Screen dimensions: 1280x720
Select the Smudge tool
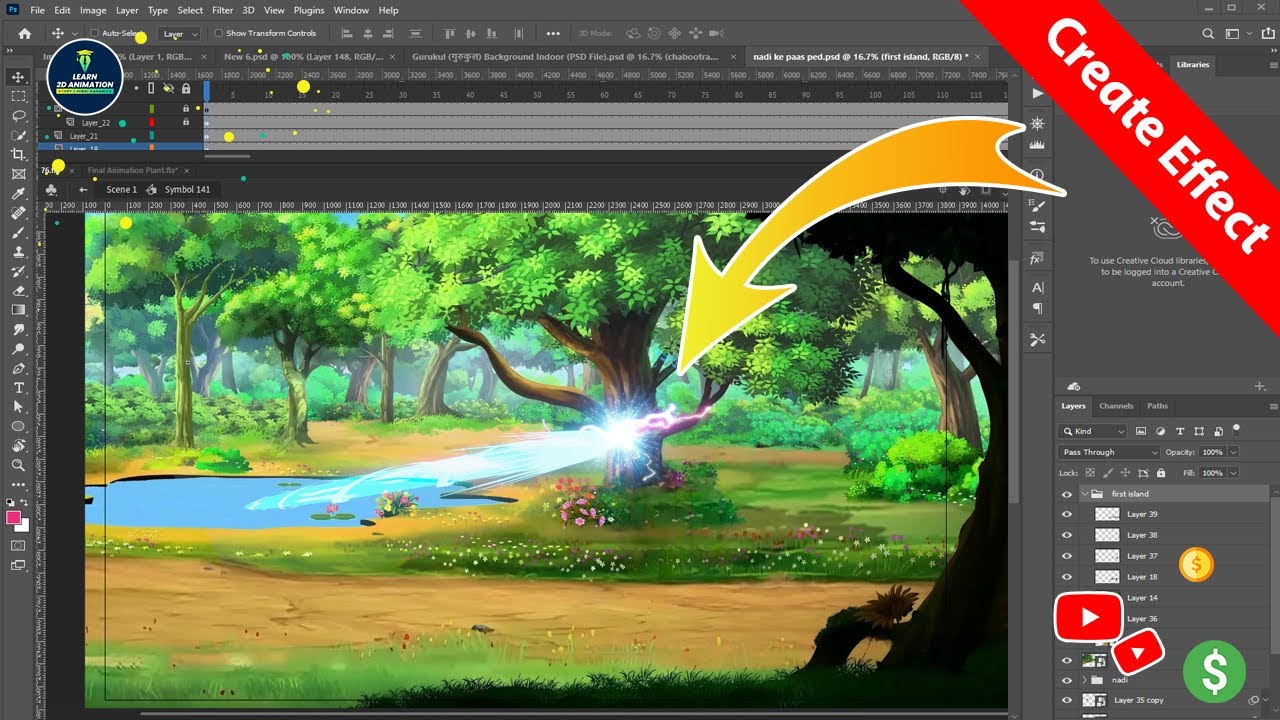[18, 329]
